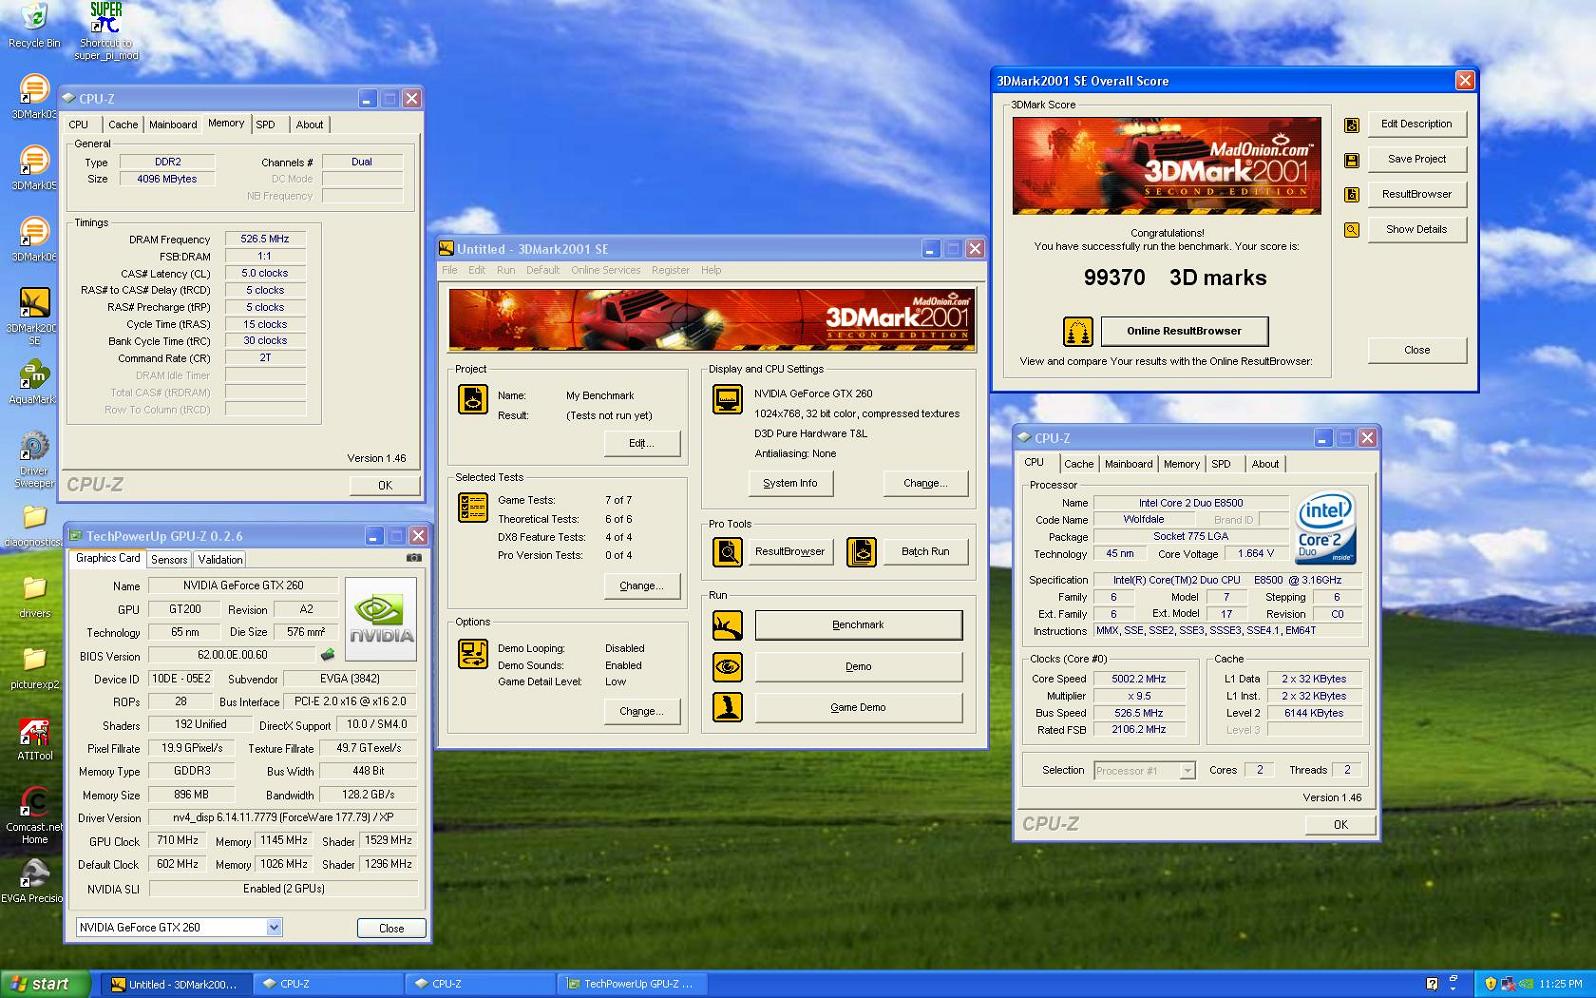Open the picturexp2 folder on desktop
The width and height of the screenshot is (1596, 998).
coord(34,668)
